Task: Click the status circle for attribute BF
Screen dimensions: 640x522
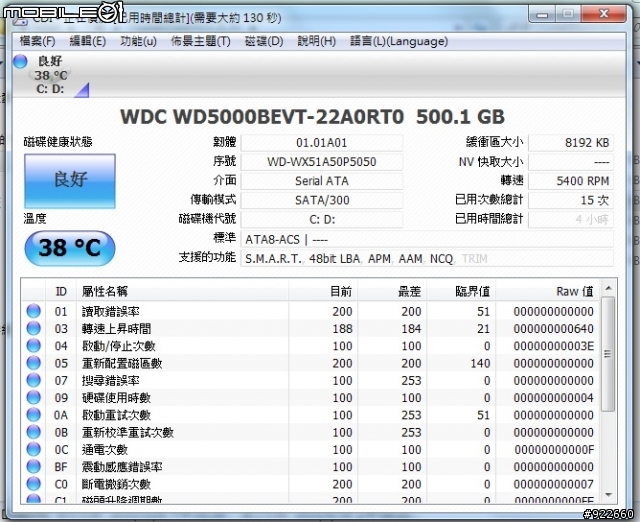Action: pos(33,466)
